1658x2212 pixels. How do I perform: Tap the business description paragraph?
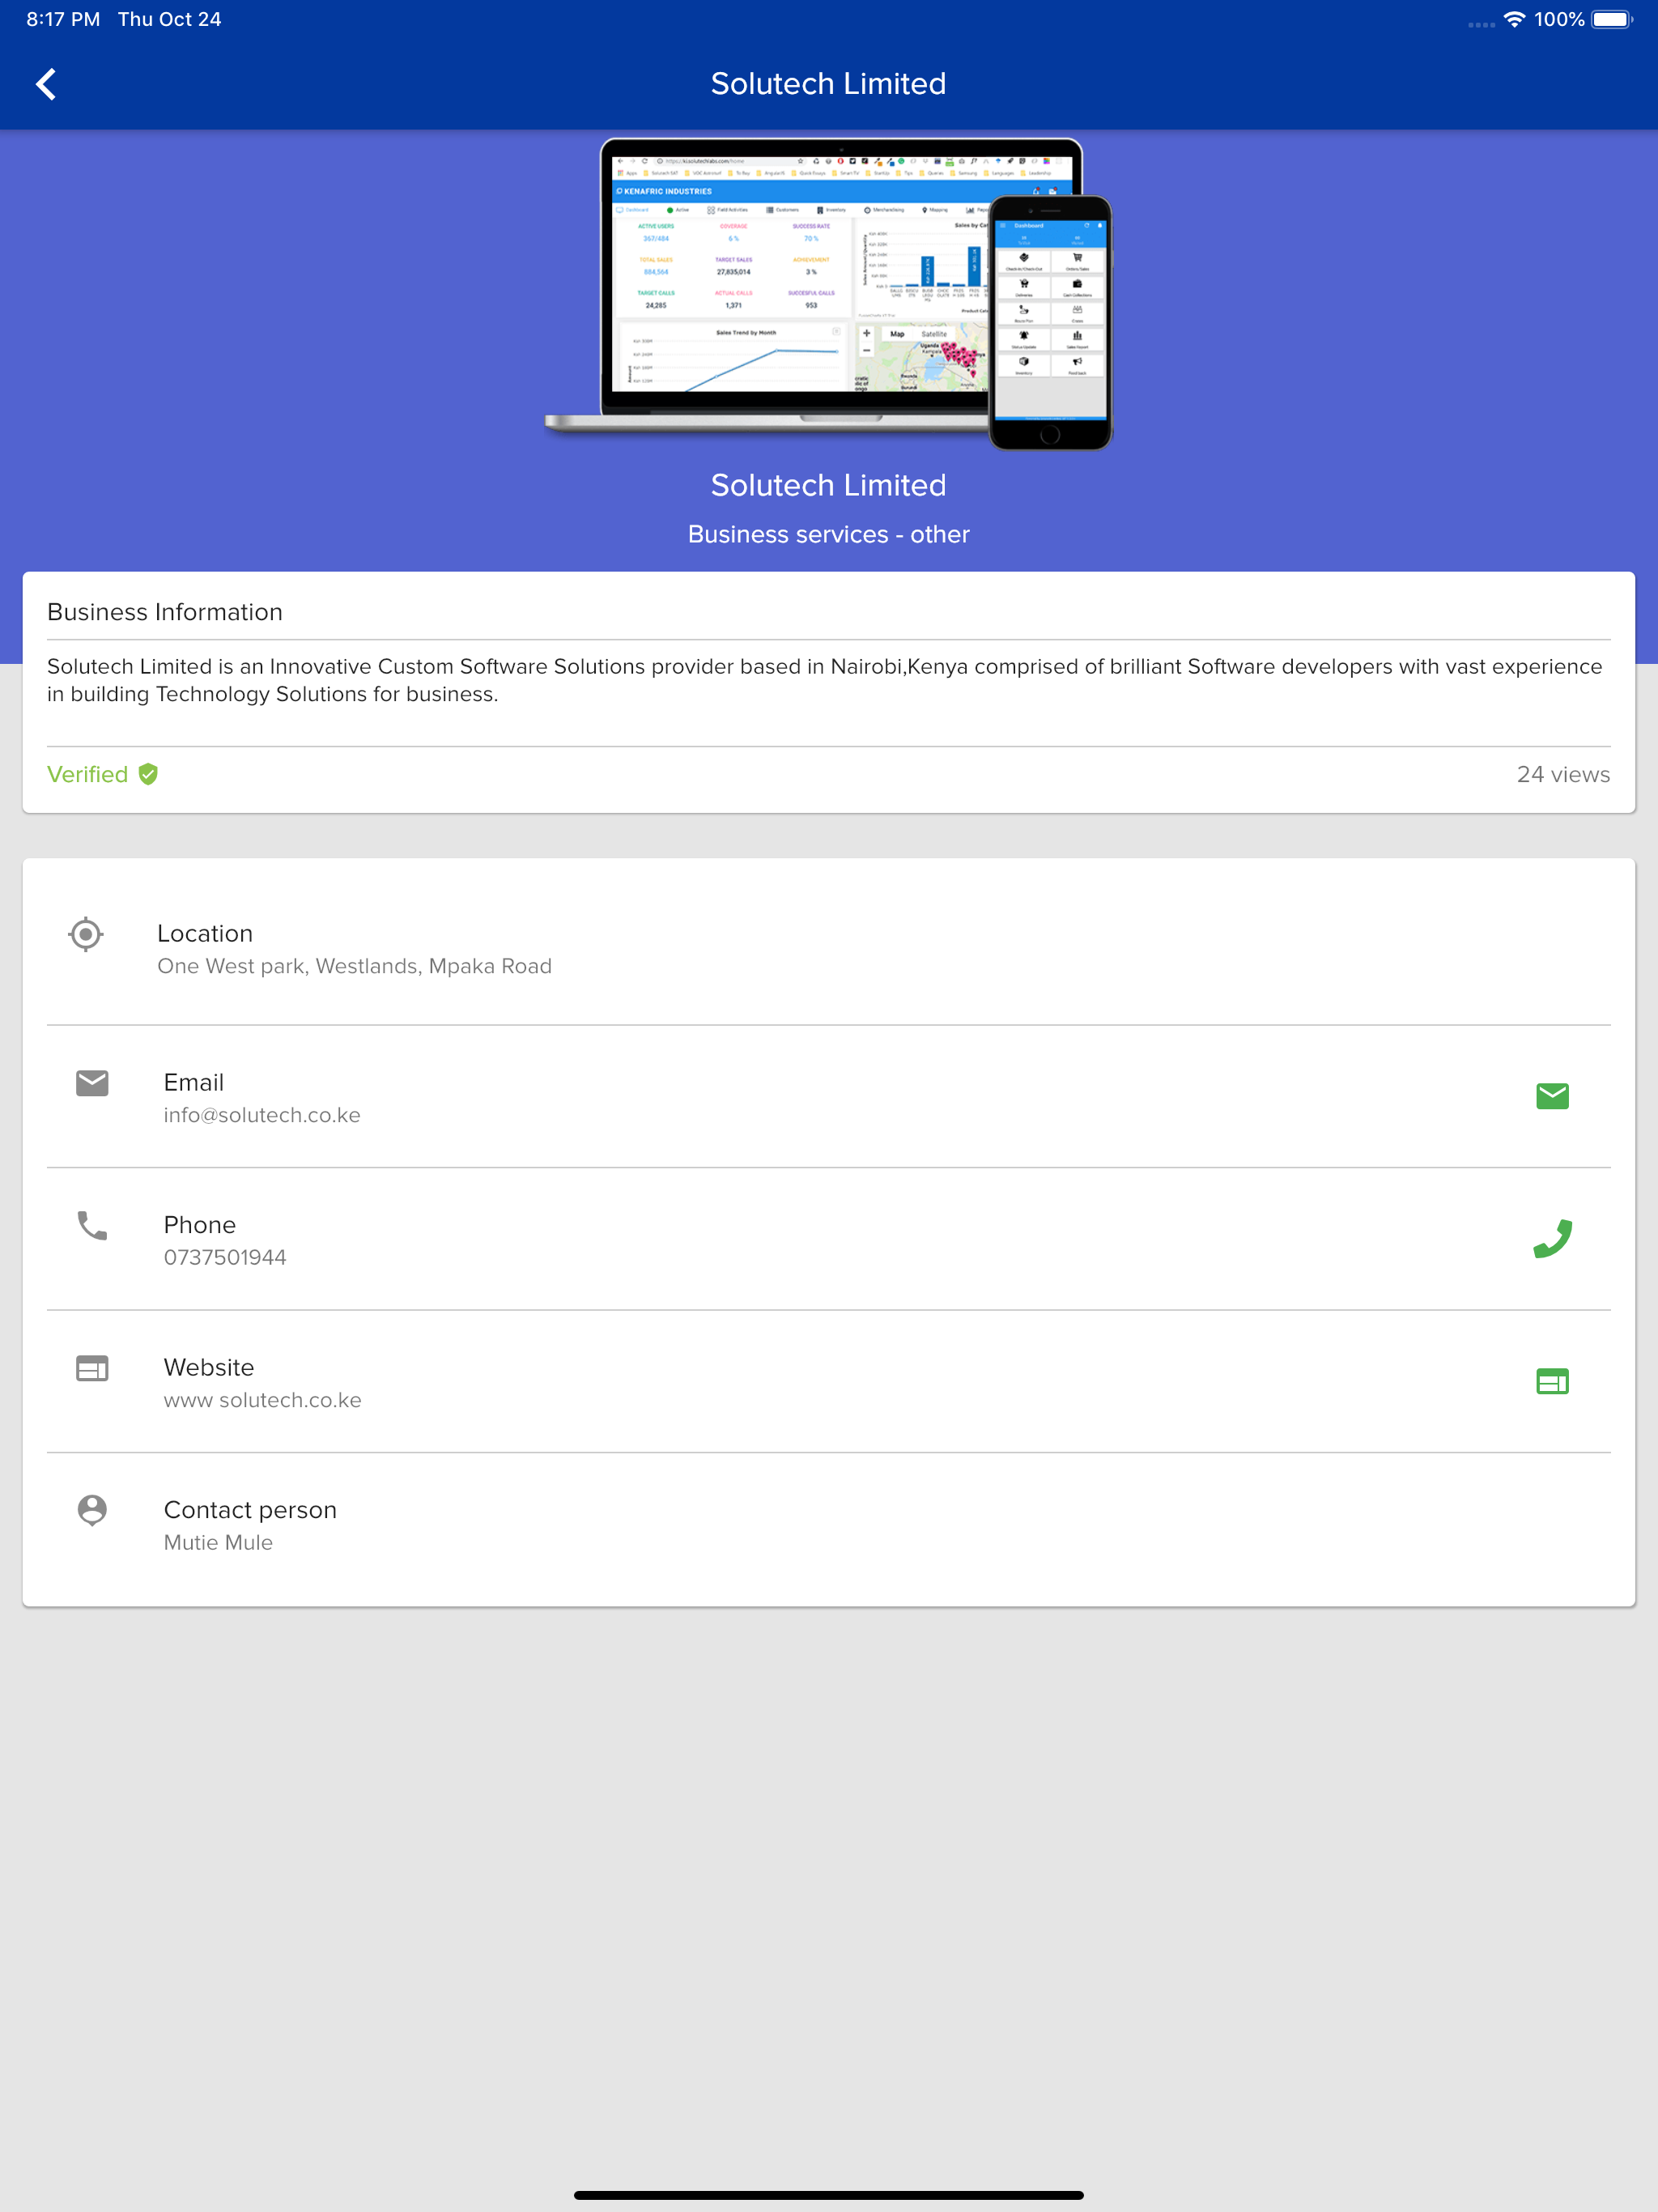[825, 680]
